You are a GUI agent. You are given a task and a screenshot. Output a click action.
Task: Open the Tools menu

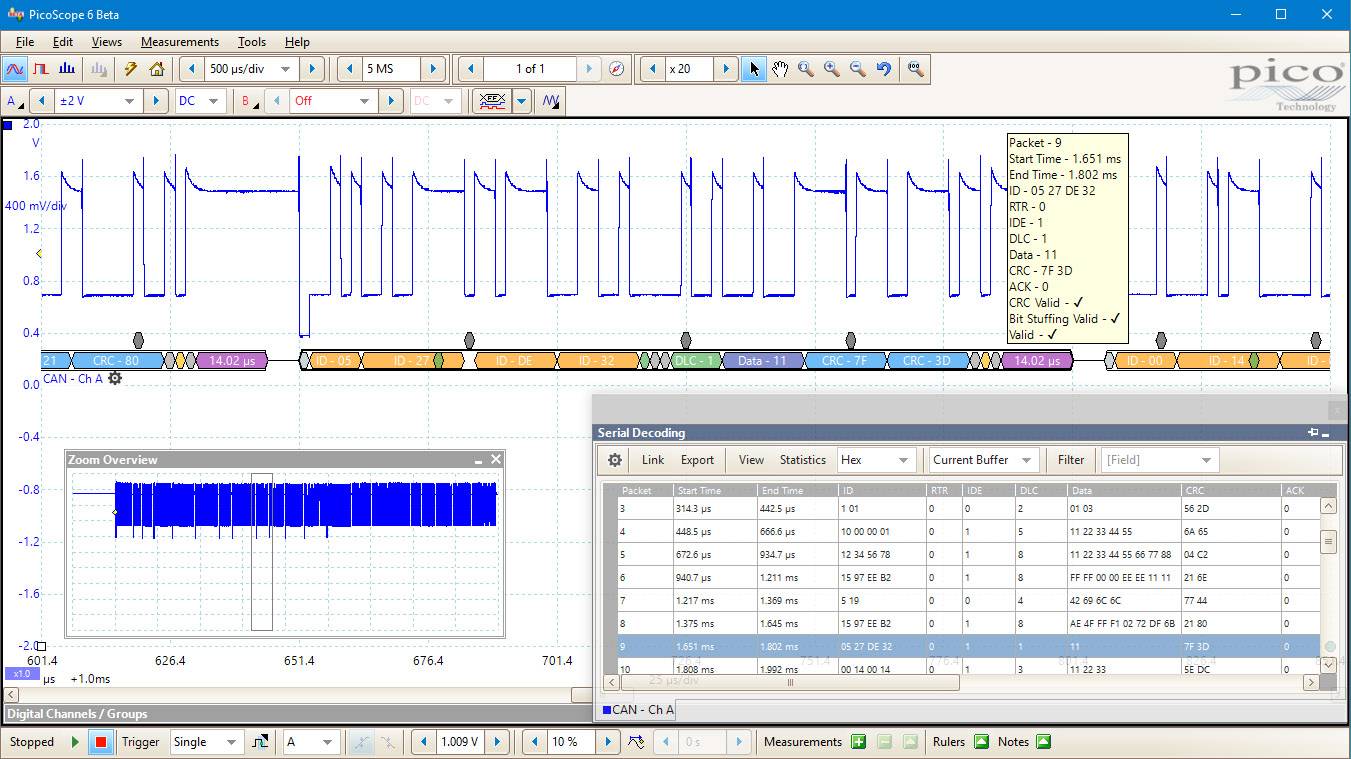[x=251, y=42]
